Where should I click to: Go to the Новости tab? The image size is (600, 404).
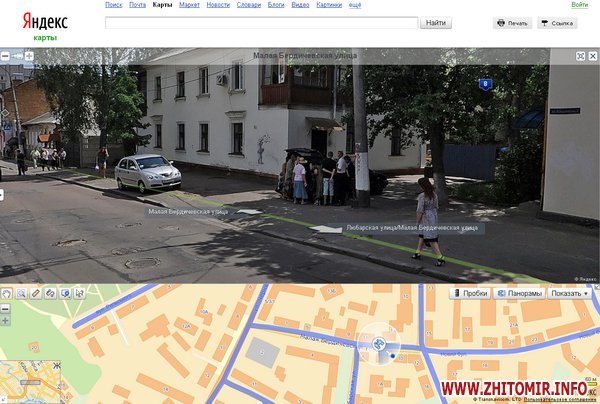[x=217, y=5]
